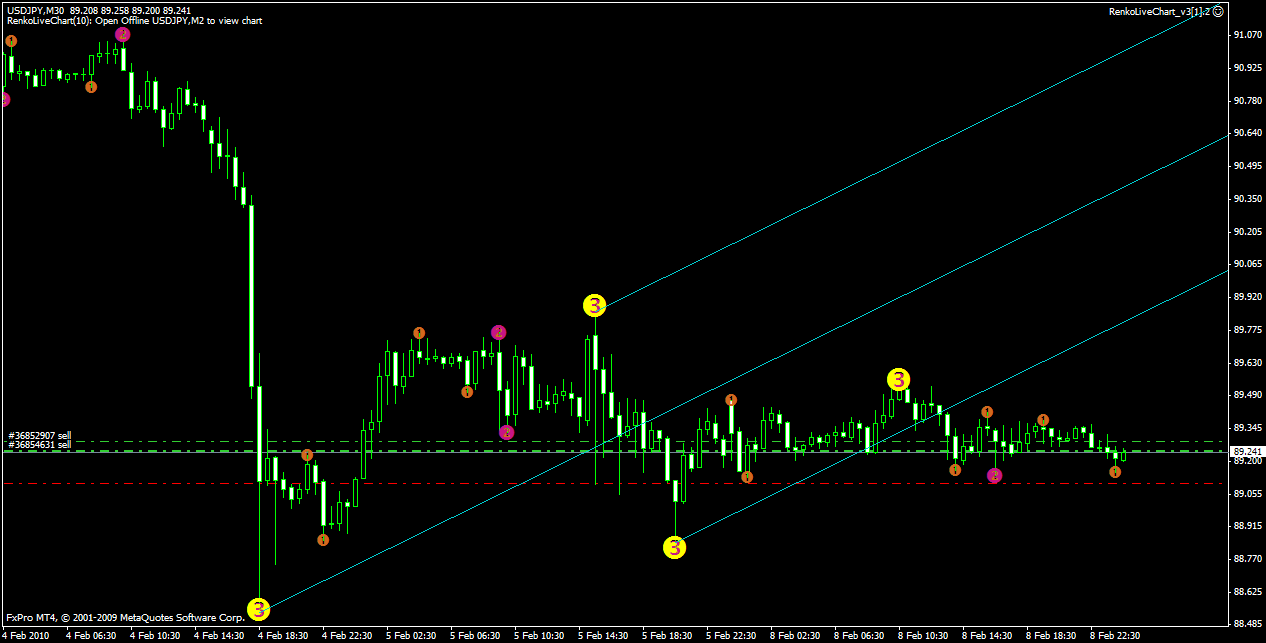The image size is (1266, 643).
Task: Click the orange 1 marker above the very first candles
Action: click(x=10, y=41)
